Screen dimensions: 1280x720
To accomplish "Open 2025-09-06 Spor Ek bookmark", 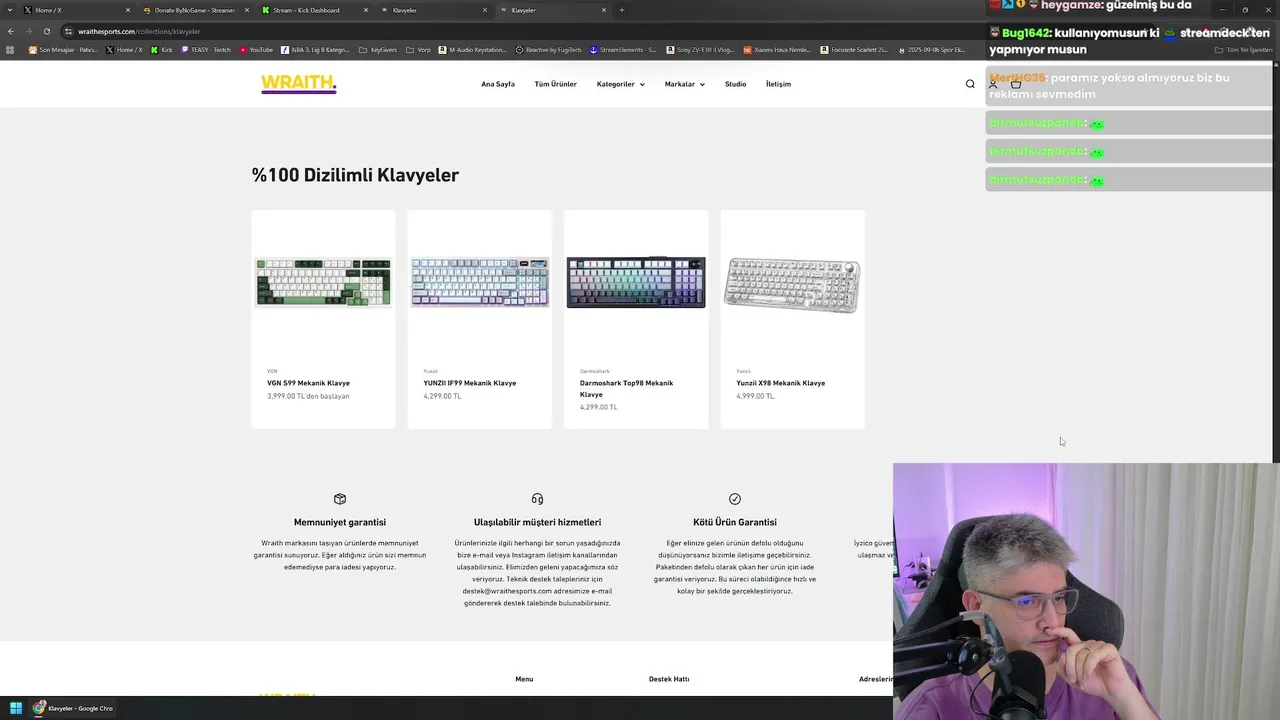I will pos(932,49).
